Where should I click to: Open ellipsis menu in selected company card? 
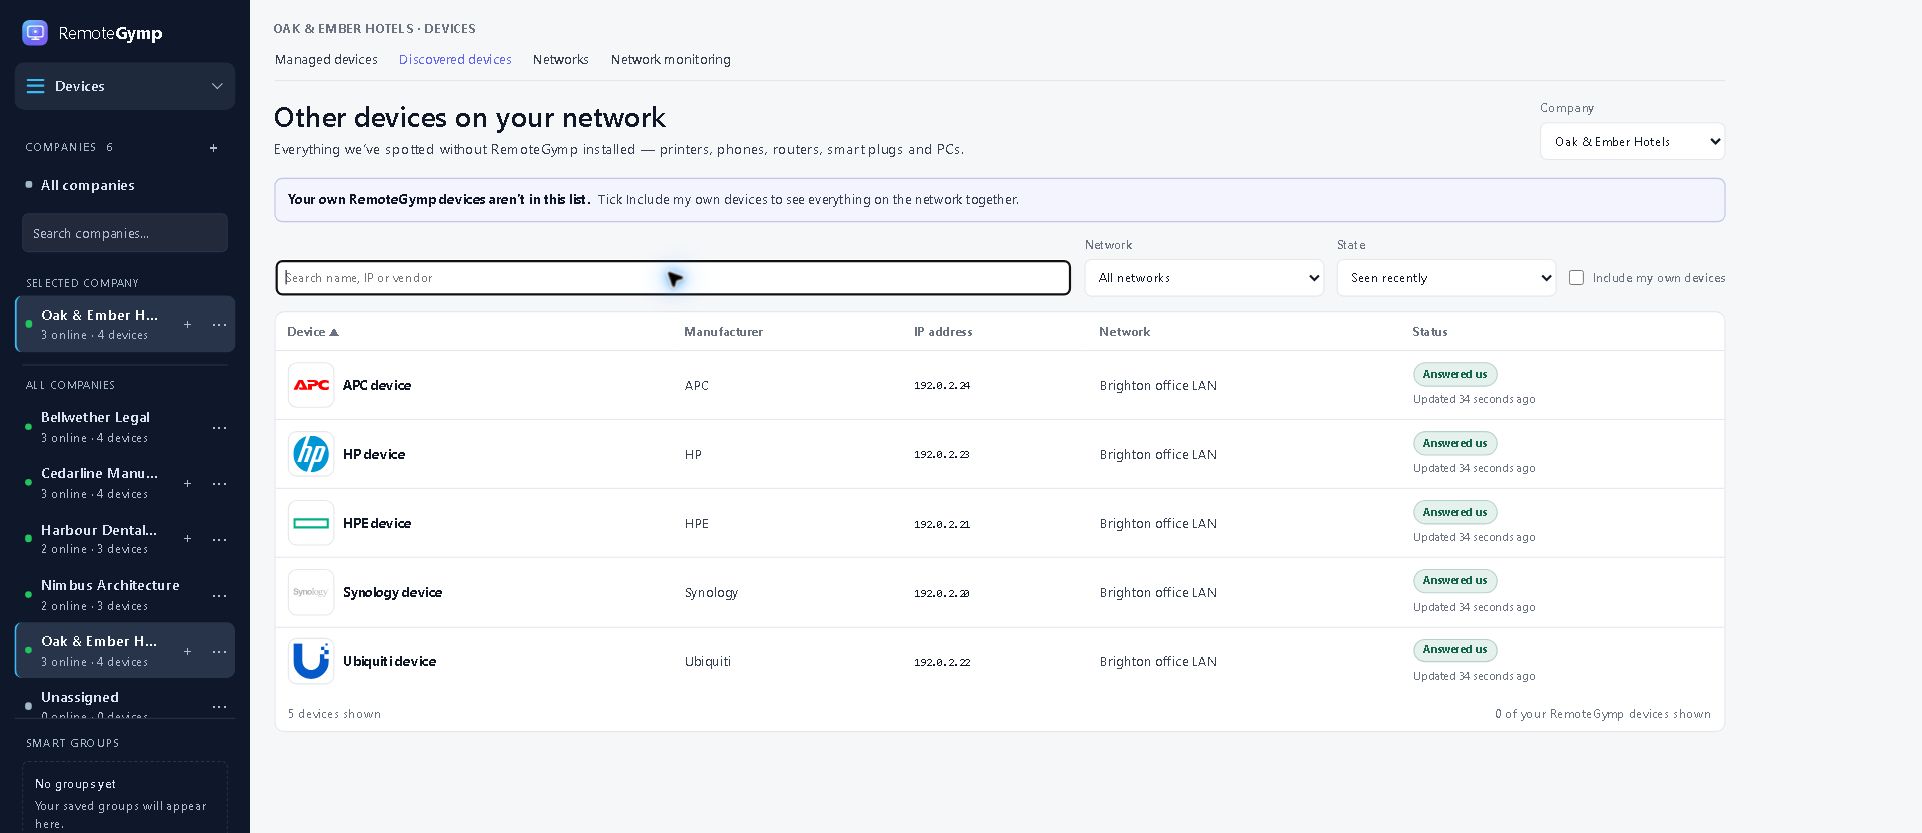[x=219, y=325]
